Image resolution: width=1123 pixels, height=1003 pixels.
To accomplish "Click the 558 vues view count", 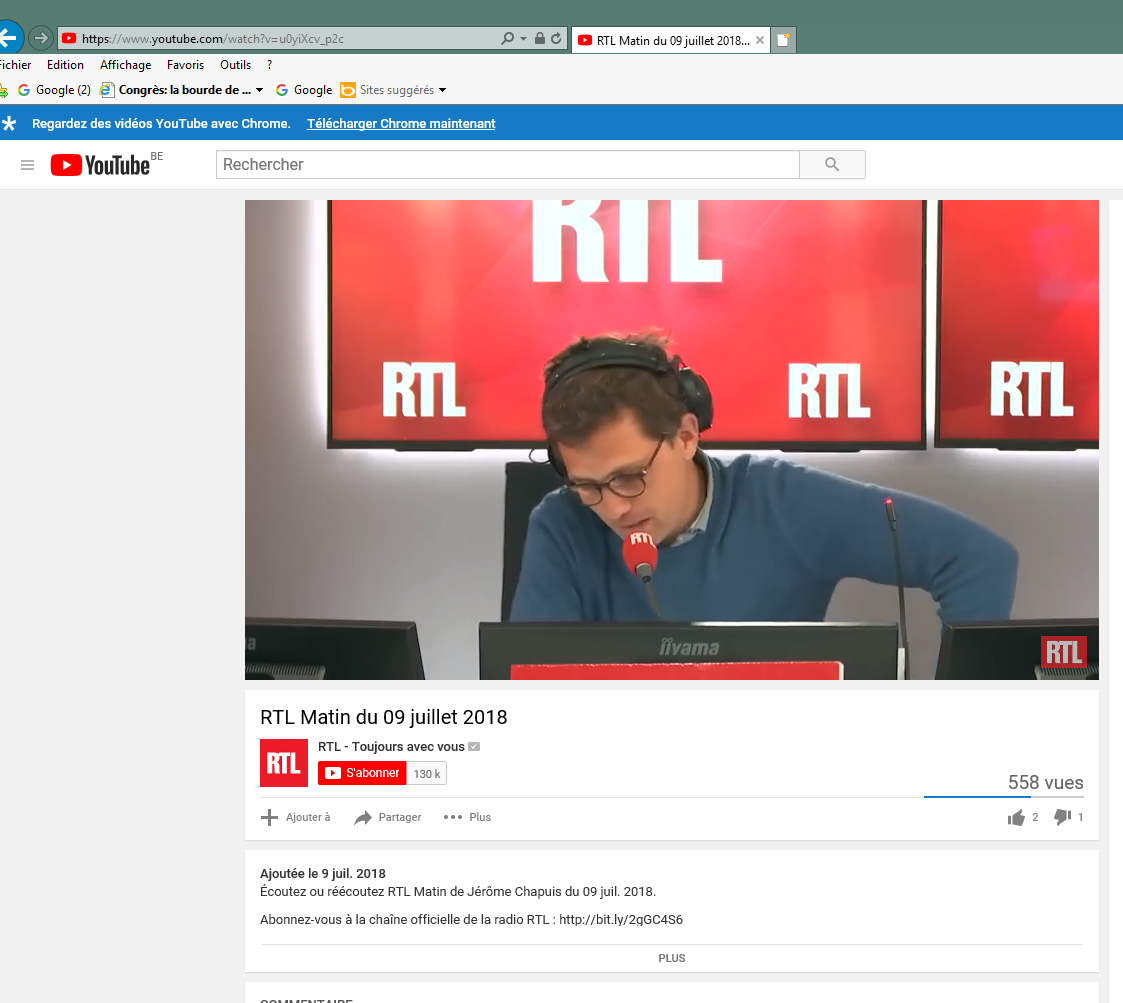I will (1046, 782).
